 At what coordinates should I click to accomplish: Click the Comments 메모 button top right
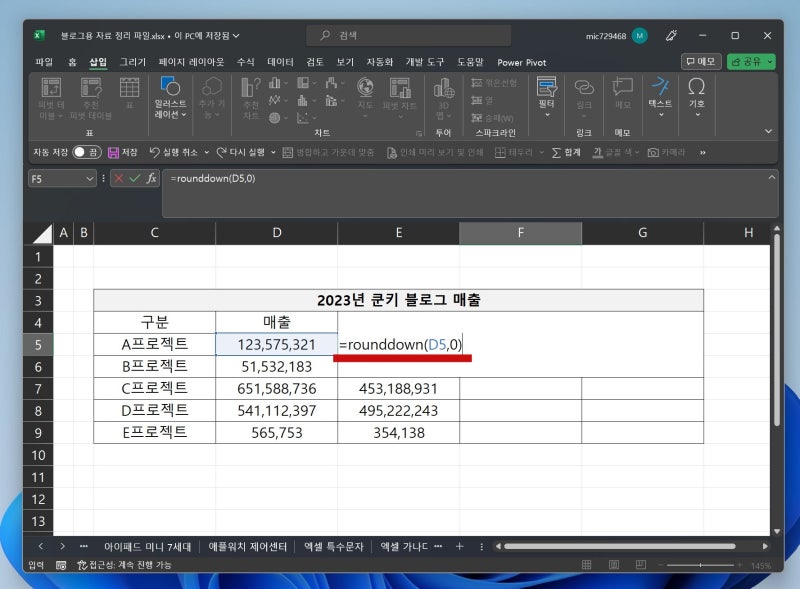pyautogui.click(x=701, y=62)
